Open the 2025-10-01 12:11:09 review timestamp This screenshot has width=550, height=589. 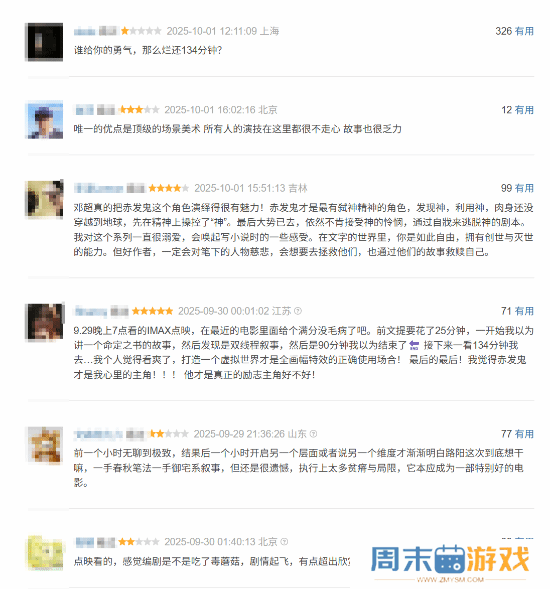(212, 31)
